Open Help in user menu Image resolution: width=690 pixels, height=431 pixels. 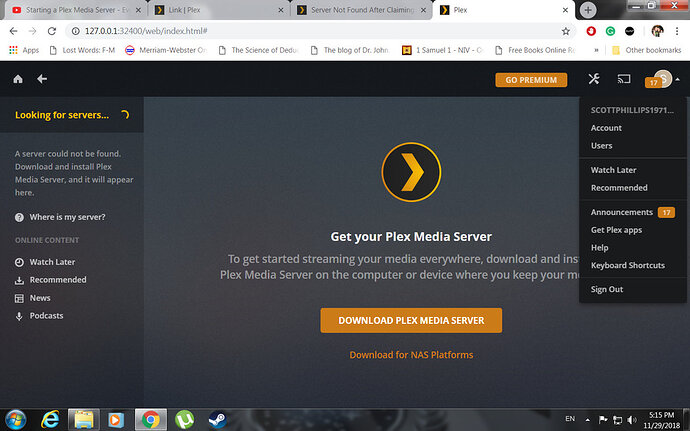pos(599,248)
